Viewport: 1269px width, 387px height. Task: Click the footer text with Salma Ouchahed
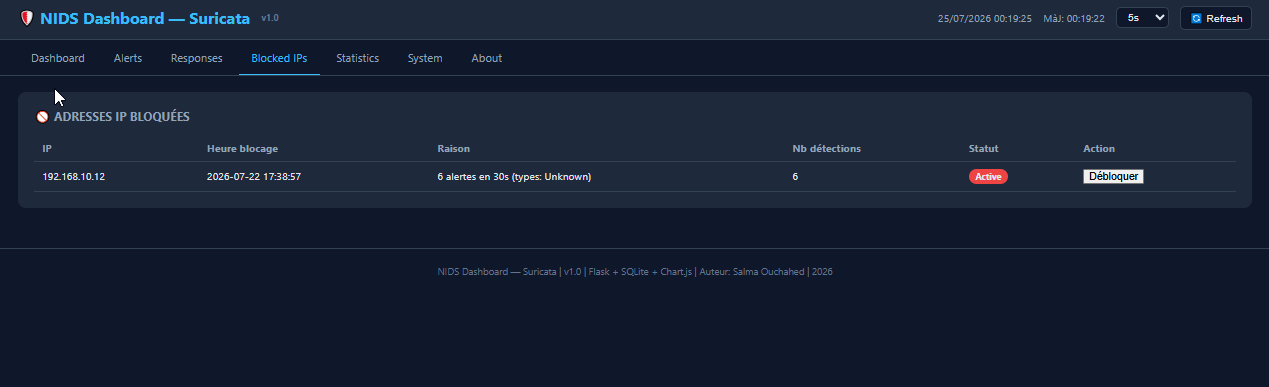point(635,271)
